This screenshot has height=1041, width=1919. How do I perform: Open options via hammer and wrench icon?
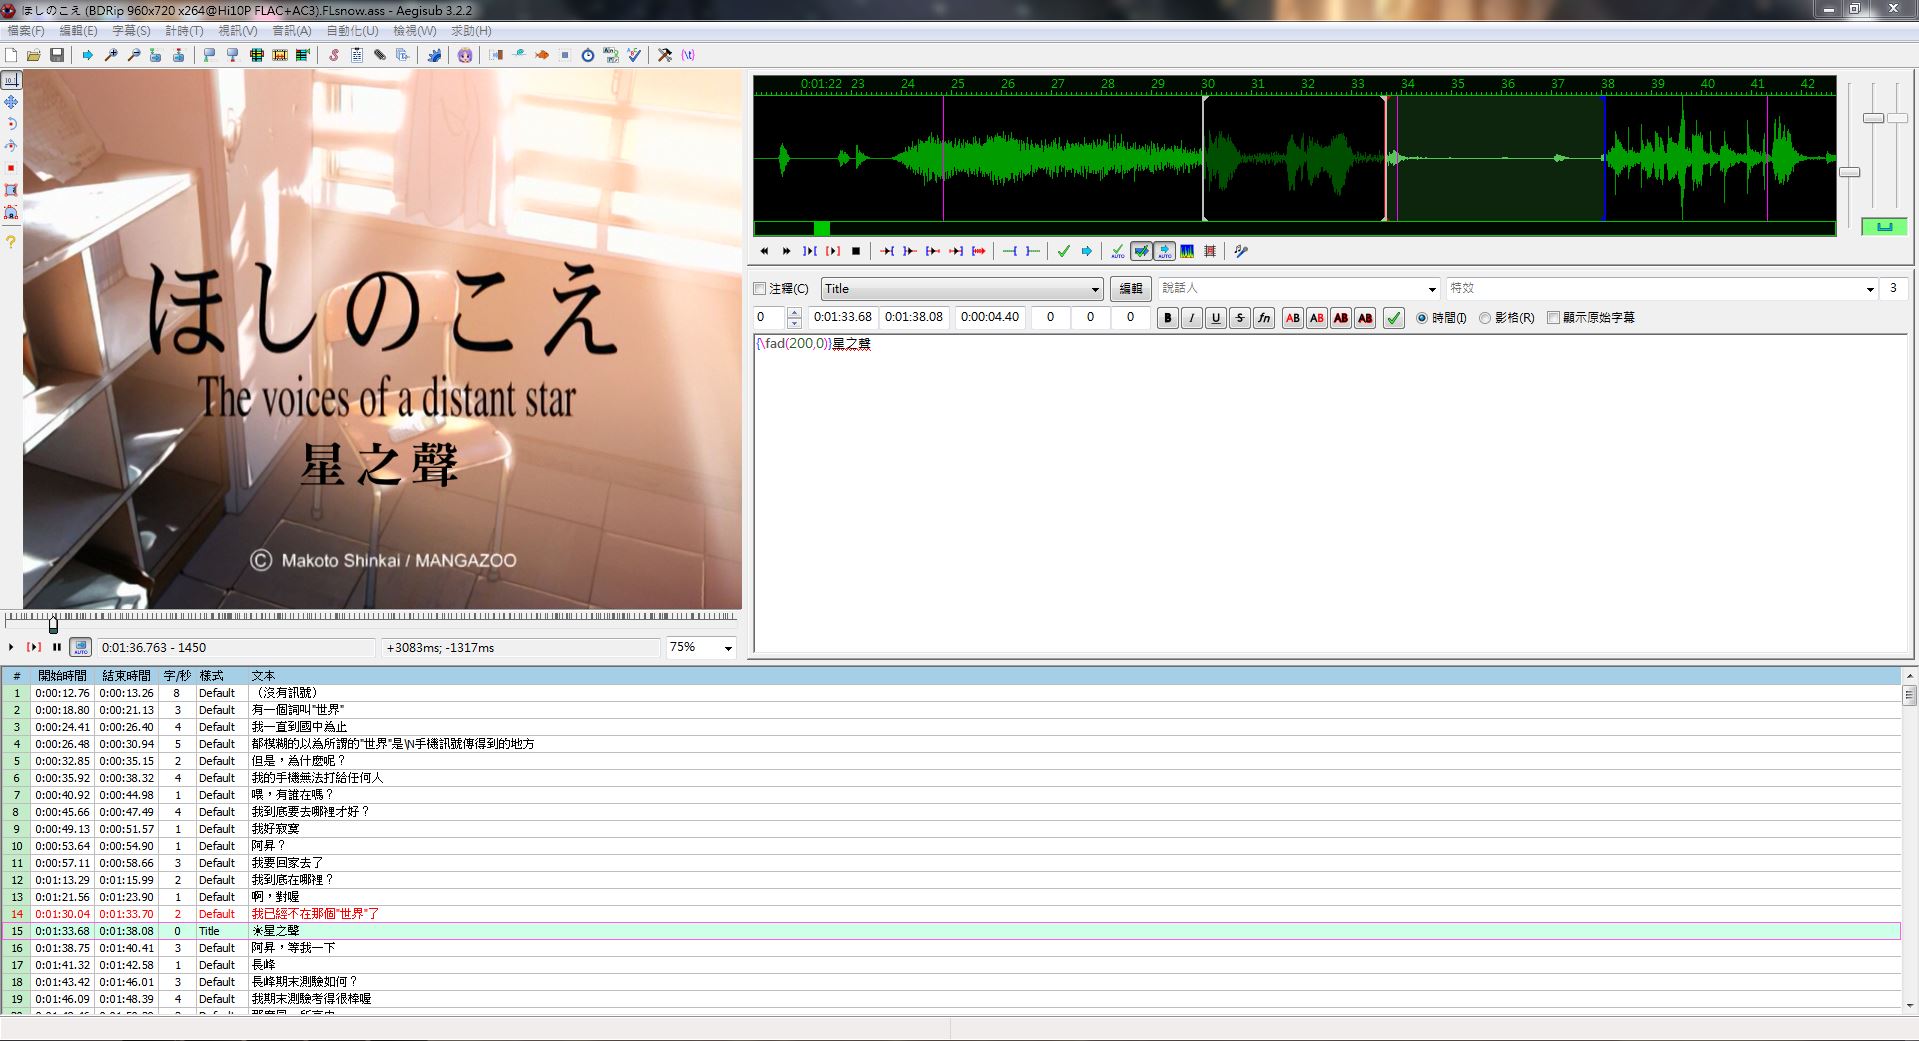click(665, 55)
